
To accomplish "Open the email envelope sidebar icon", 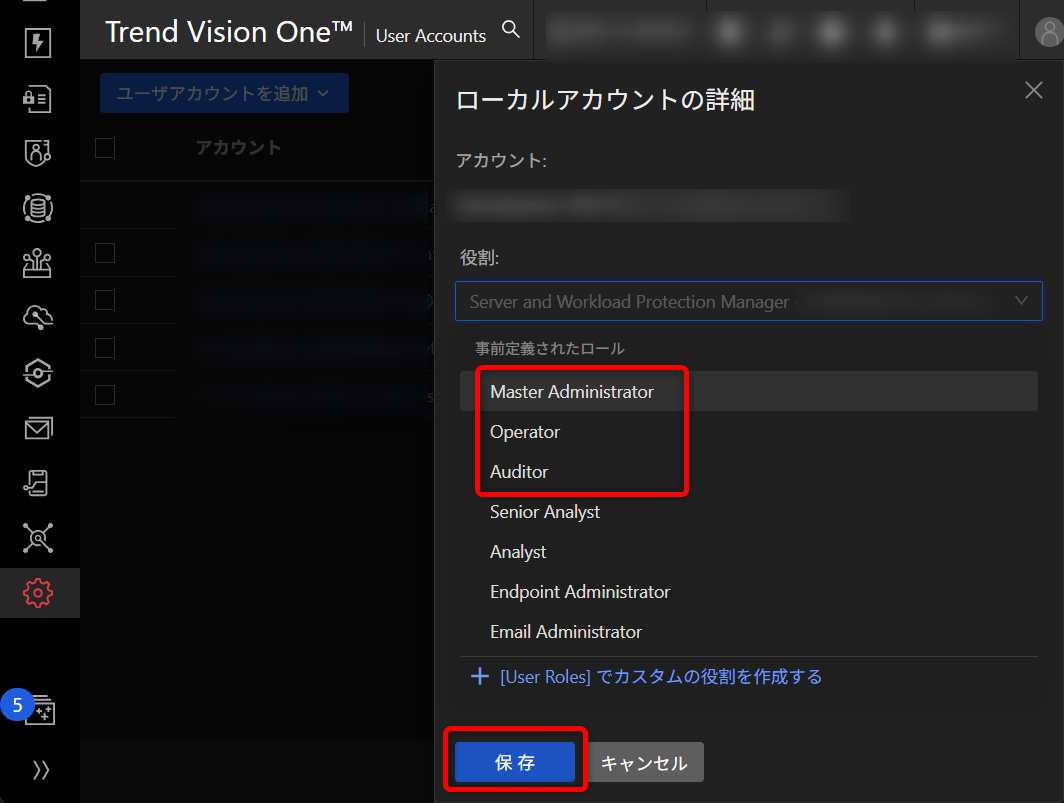I will (x=37, y=428).
